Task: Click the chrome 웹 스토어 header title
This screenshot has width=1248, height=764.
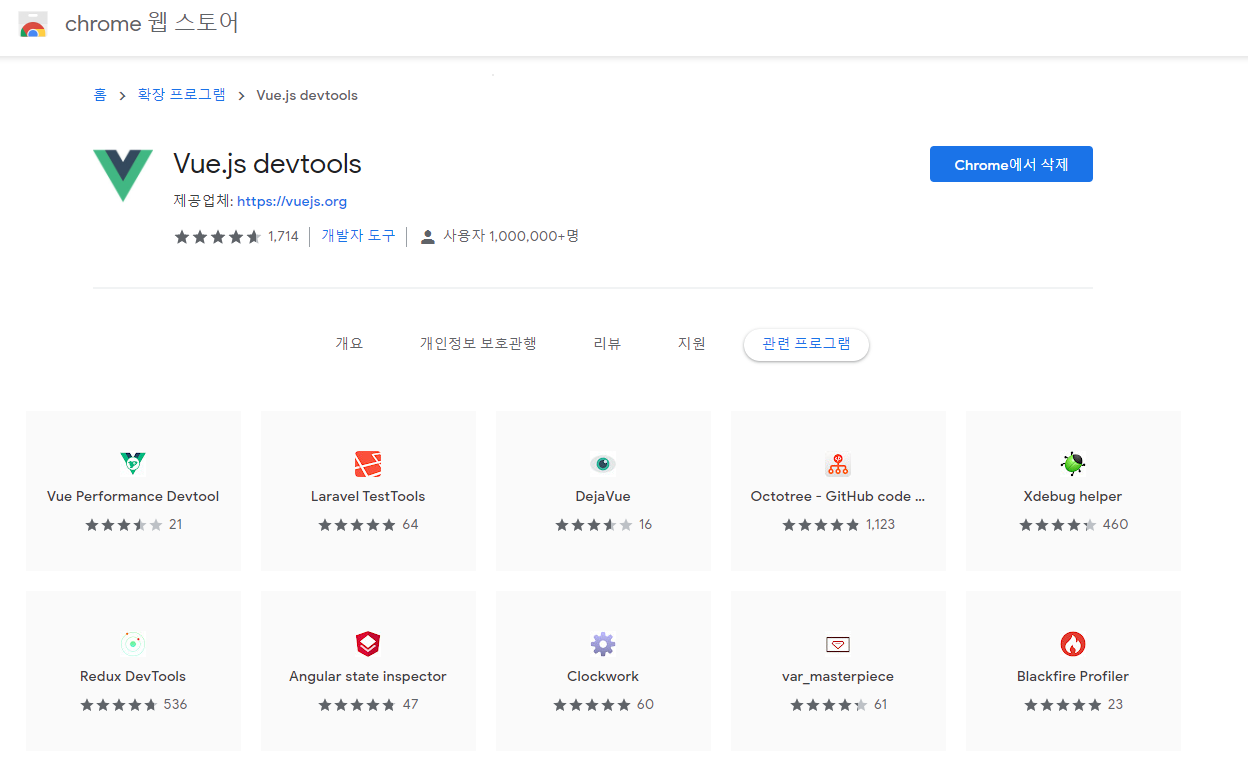Action: [152, 24]
